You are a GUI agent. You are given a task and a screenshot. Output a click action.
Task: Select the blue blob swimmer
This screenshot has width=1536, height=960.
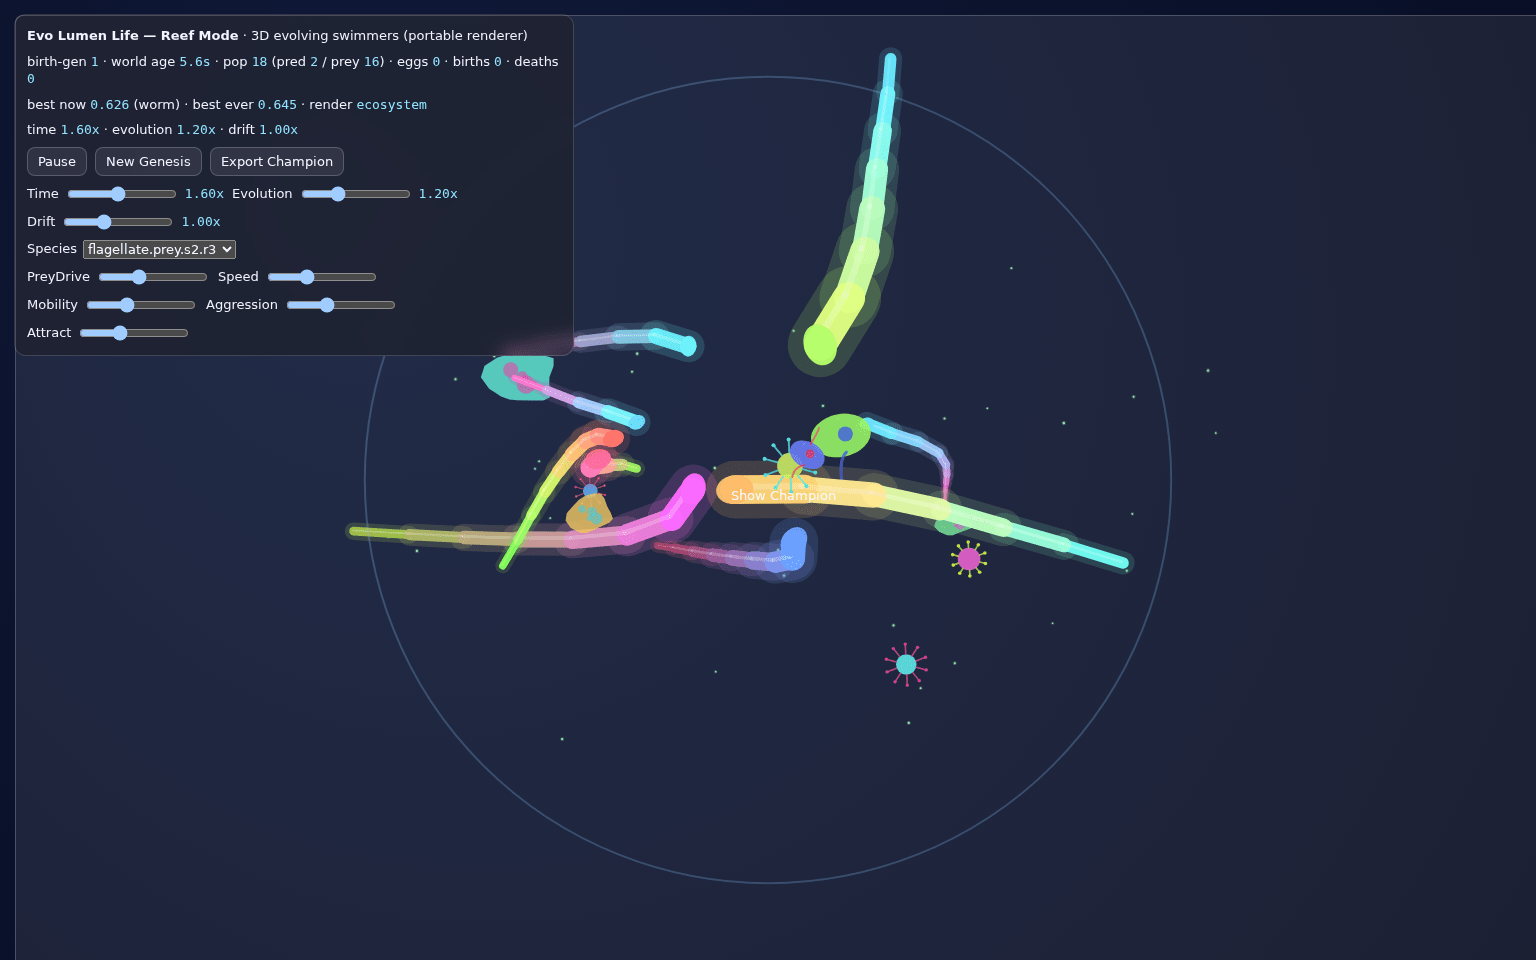pos(793,549)
